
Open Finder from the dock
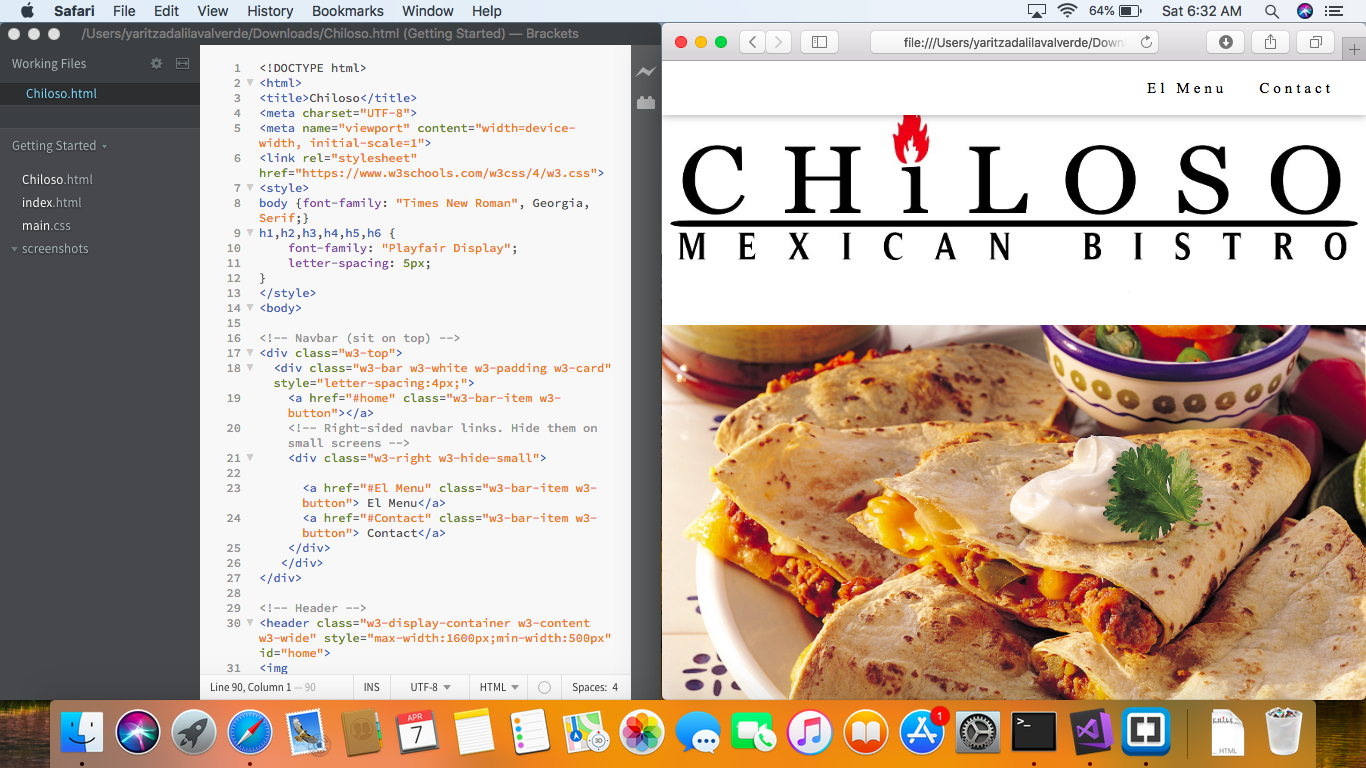coord(82,733)
